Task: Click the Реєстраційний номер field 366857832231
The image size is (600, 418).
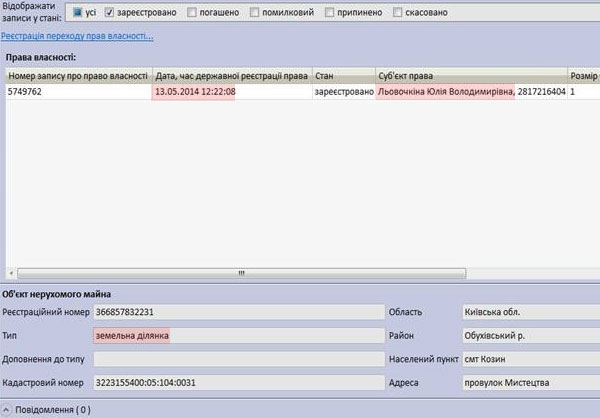Action: pos(238,312)
